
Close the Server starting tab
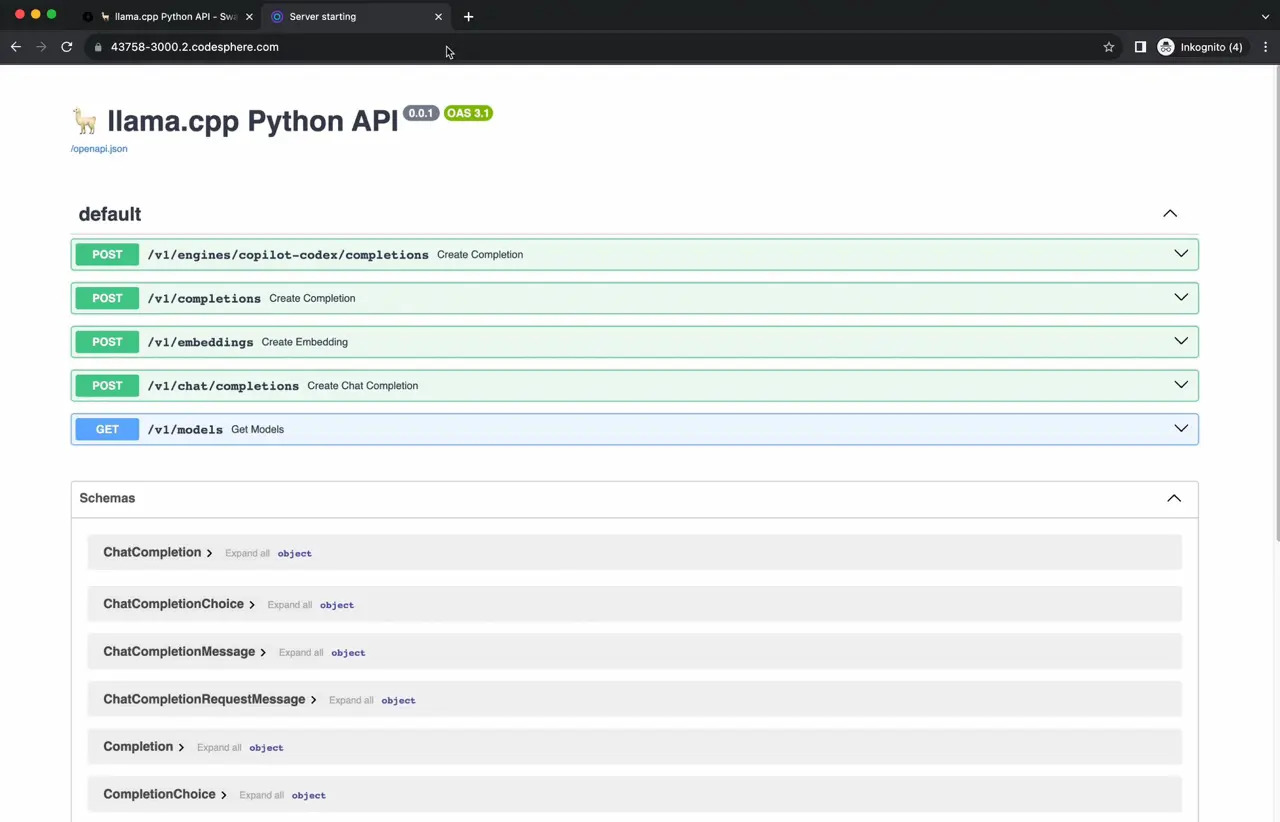coord(438,17)
